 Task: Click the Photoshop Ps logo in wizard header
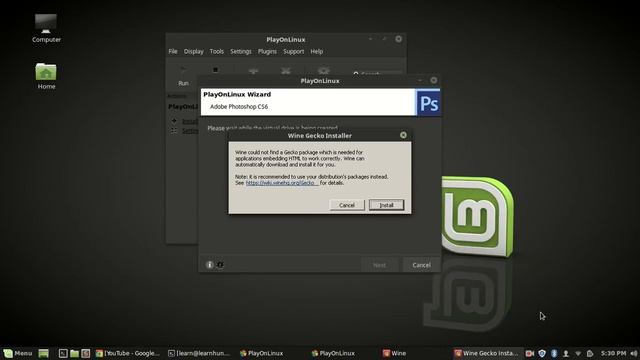click(429, 103)
